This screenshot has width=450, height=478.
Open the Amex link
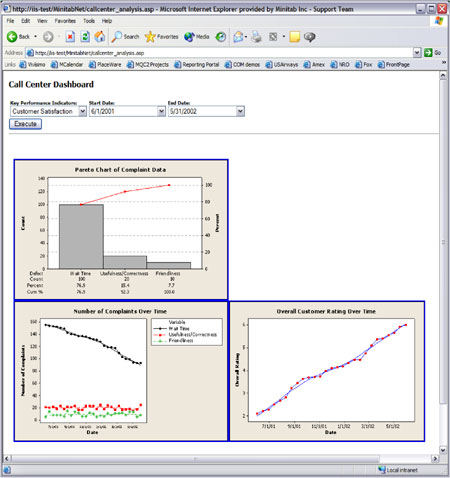coord(314,65)
